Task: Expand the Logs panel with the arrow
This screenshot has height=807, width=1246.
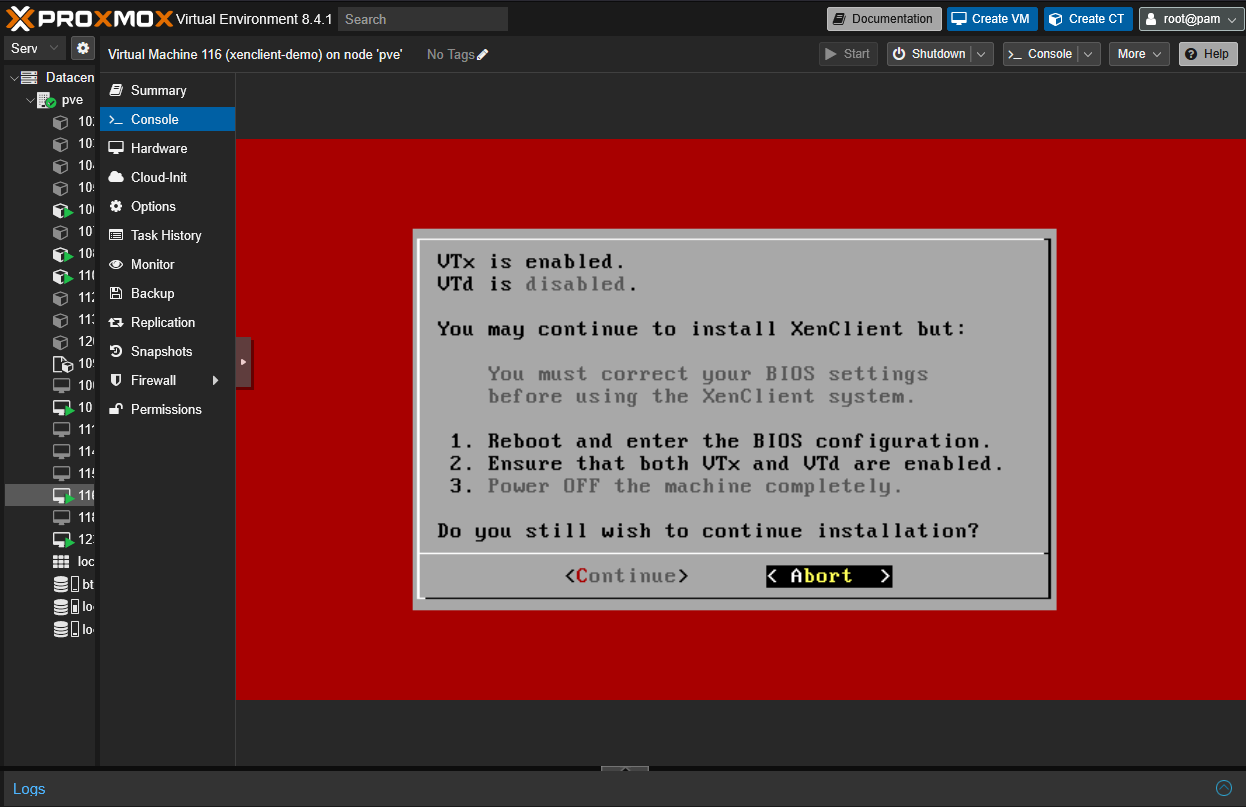Action: click(1223, 788)
